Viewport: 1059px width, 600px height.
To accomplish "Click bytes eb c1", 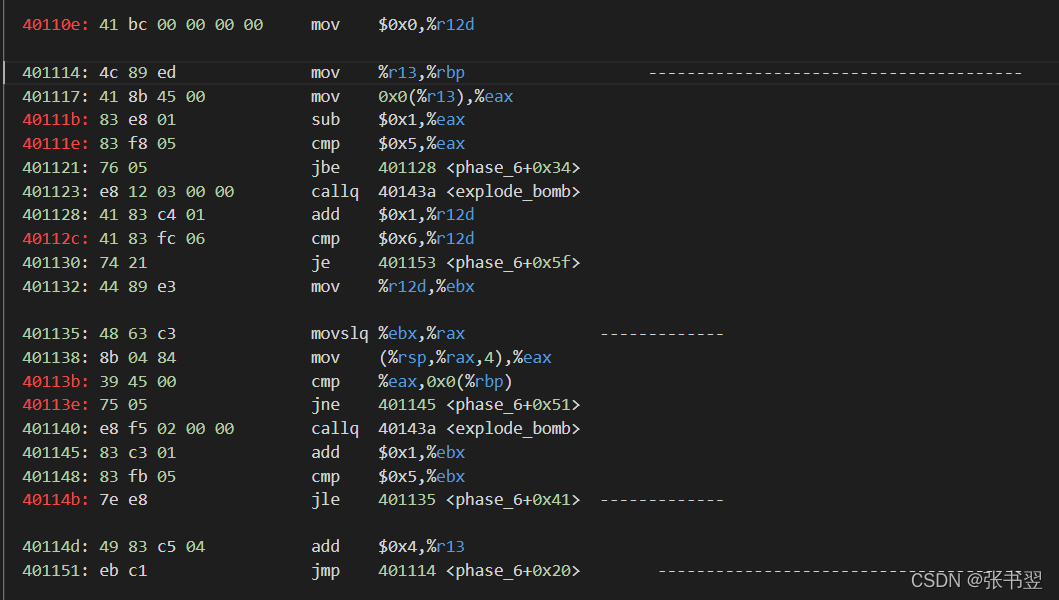I will pyautogui.click(x=123, y=571).
